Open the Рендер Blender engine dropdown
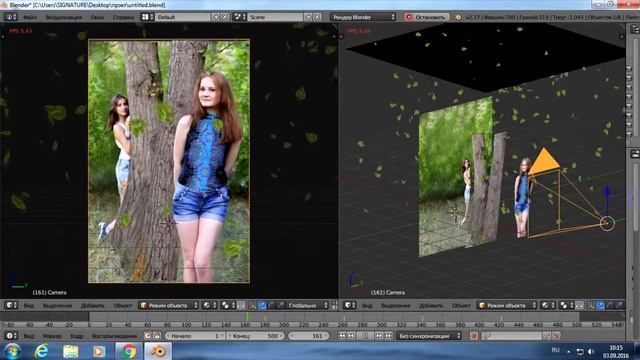The image size is (640, 360). coord(363,17)
